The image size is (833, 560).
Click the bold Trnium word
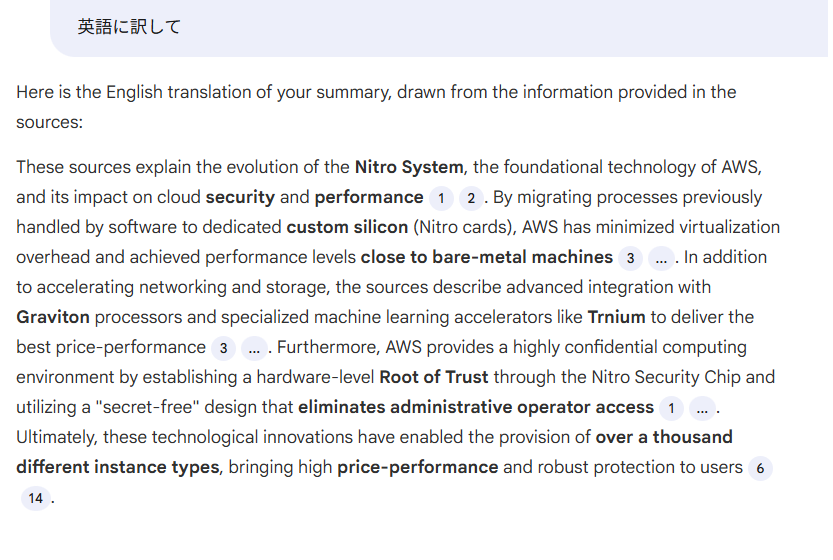pos(616,317)
